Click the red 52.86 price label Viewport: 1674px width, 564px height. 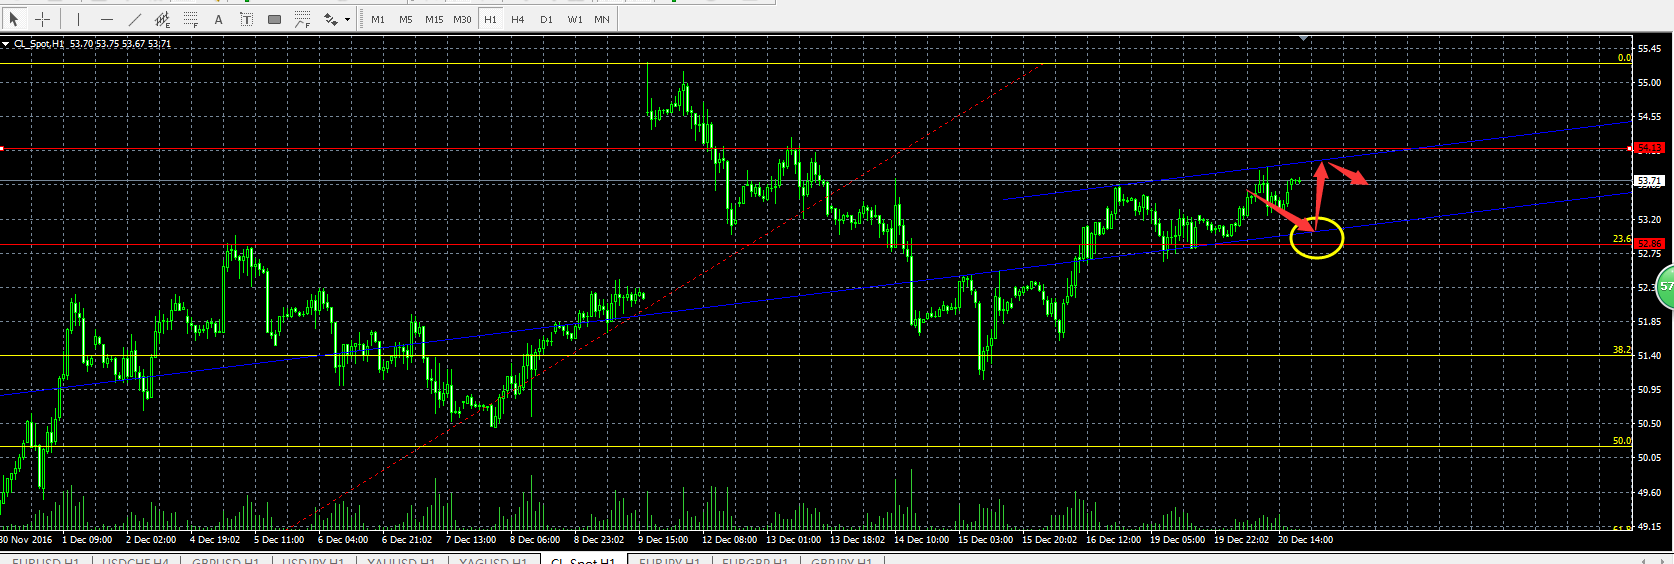(1650, 244)
